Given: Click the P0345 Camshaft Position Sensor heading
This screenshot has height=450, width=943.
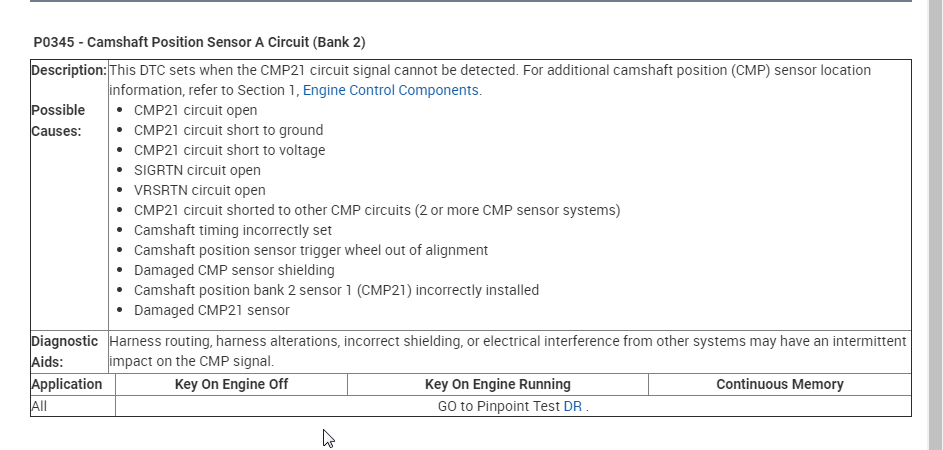Looking at the screenshot, I should click(x=199, y=42).
